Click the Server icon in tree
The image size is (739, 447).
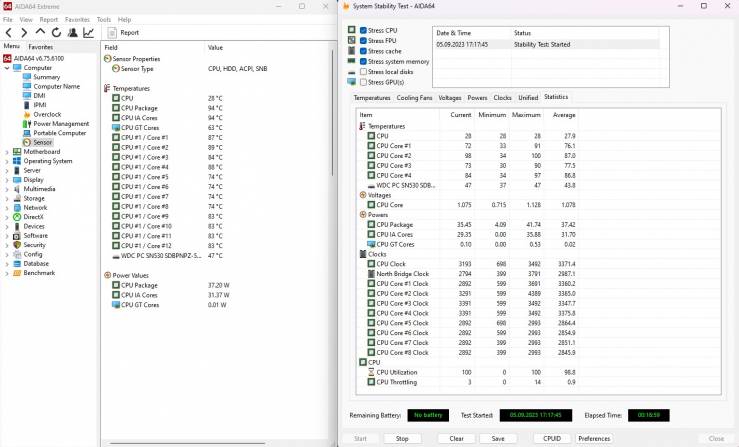click(x=17, y=170)
